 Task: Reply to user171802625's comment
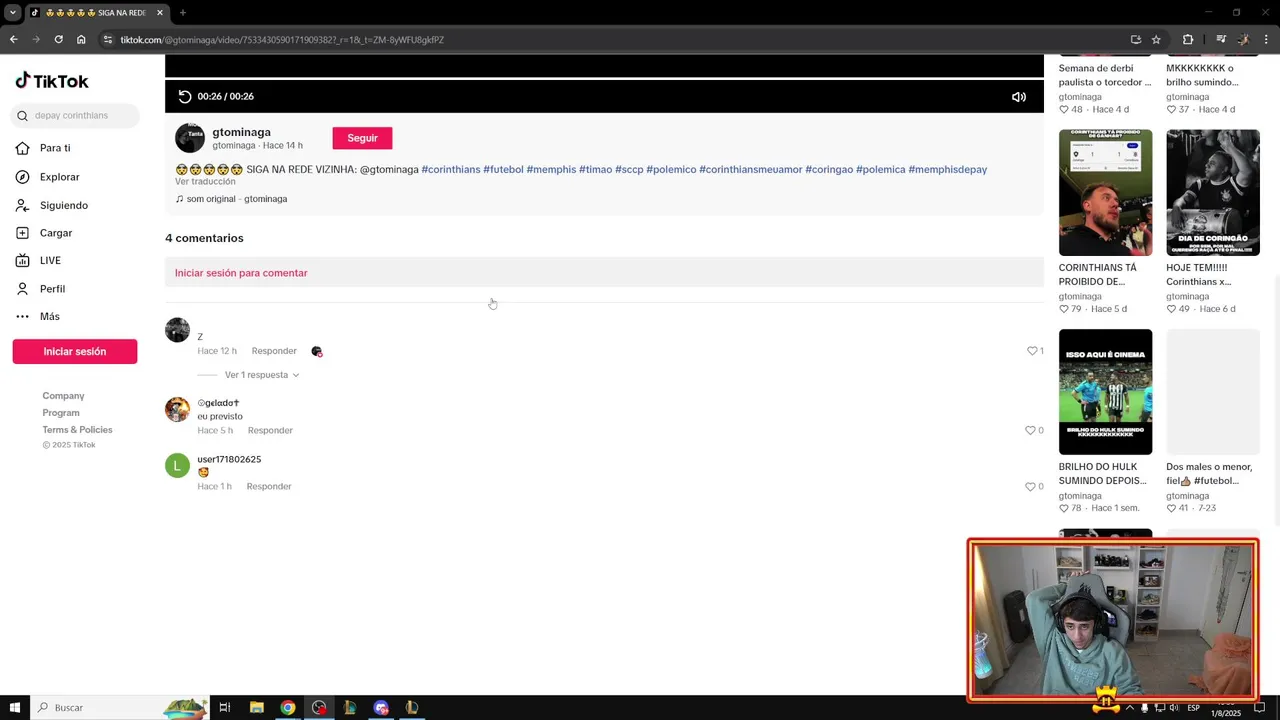(x=269, y=486)
